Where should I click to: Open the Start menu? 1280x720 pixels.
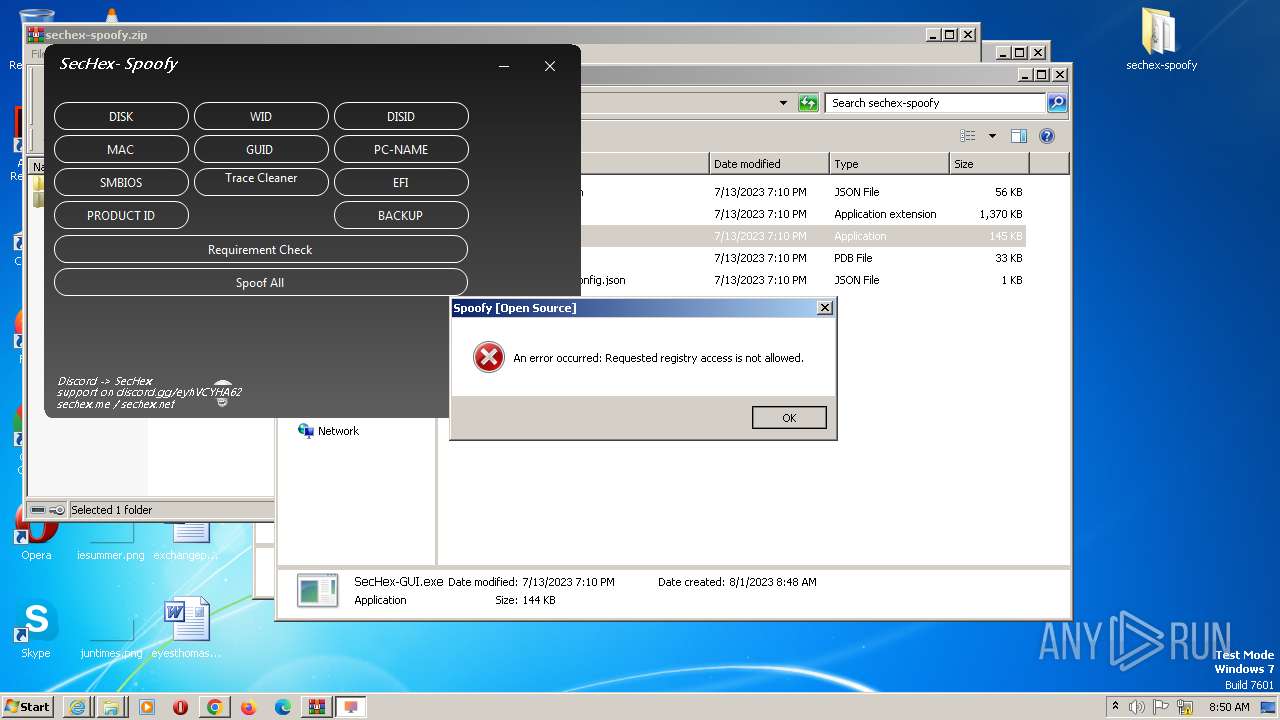(x=28, y=706)
